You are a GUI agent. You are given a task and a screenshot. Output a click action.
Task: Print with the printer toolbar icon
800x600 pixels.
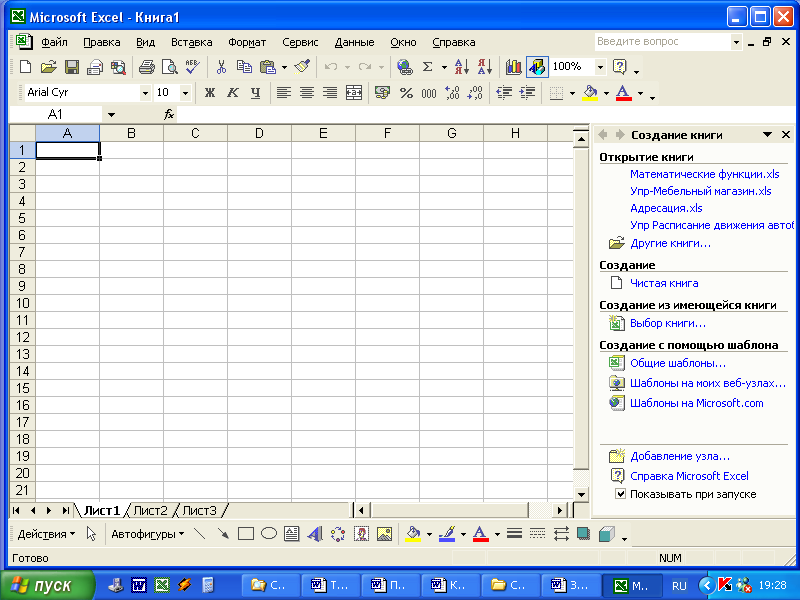coord(146,67)
